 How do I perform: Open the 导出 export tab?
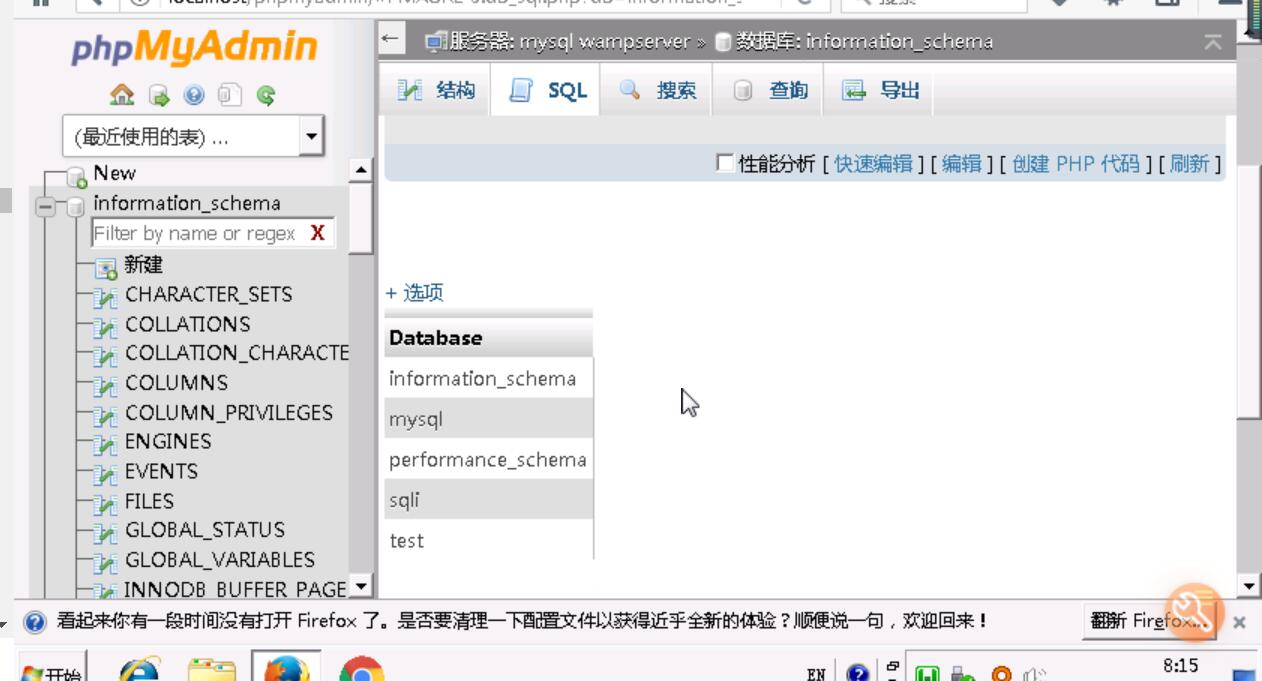880,91
